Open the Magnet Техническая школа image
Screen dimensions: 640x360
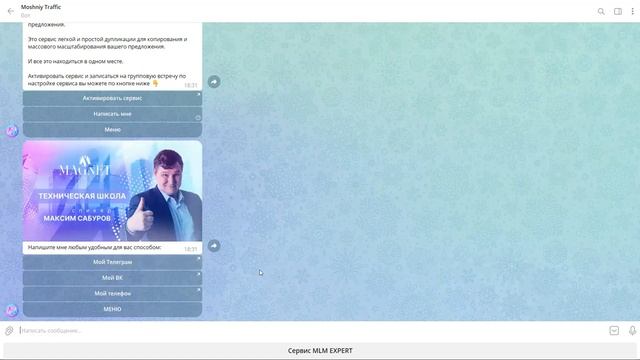112,191
